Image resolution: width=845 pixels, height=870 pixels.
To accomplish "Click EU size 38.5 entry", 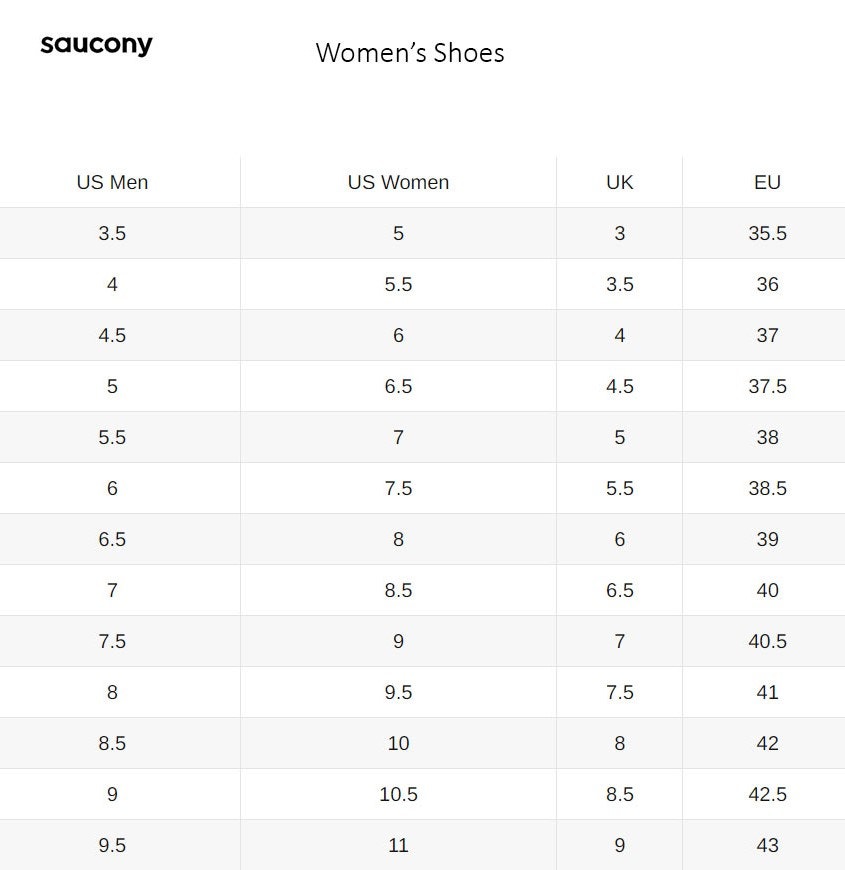I will (x=767, y=488).
